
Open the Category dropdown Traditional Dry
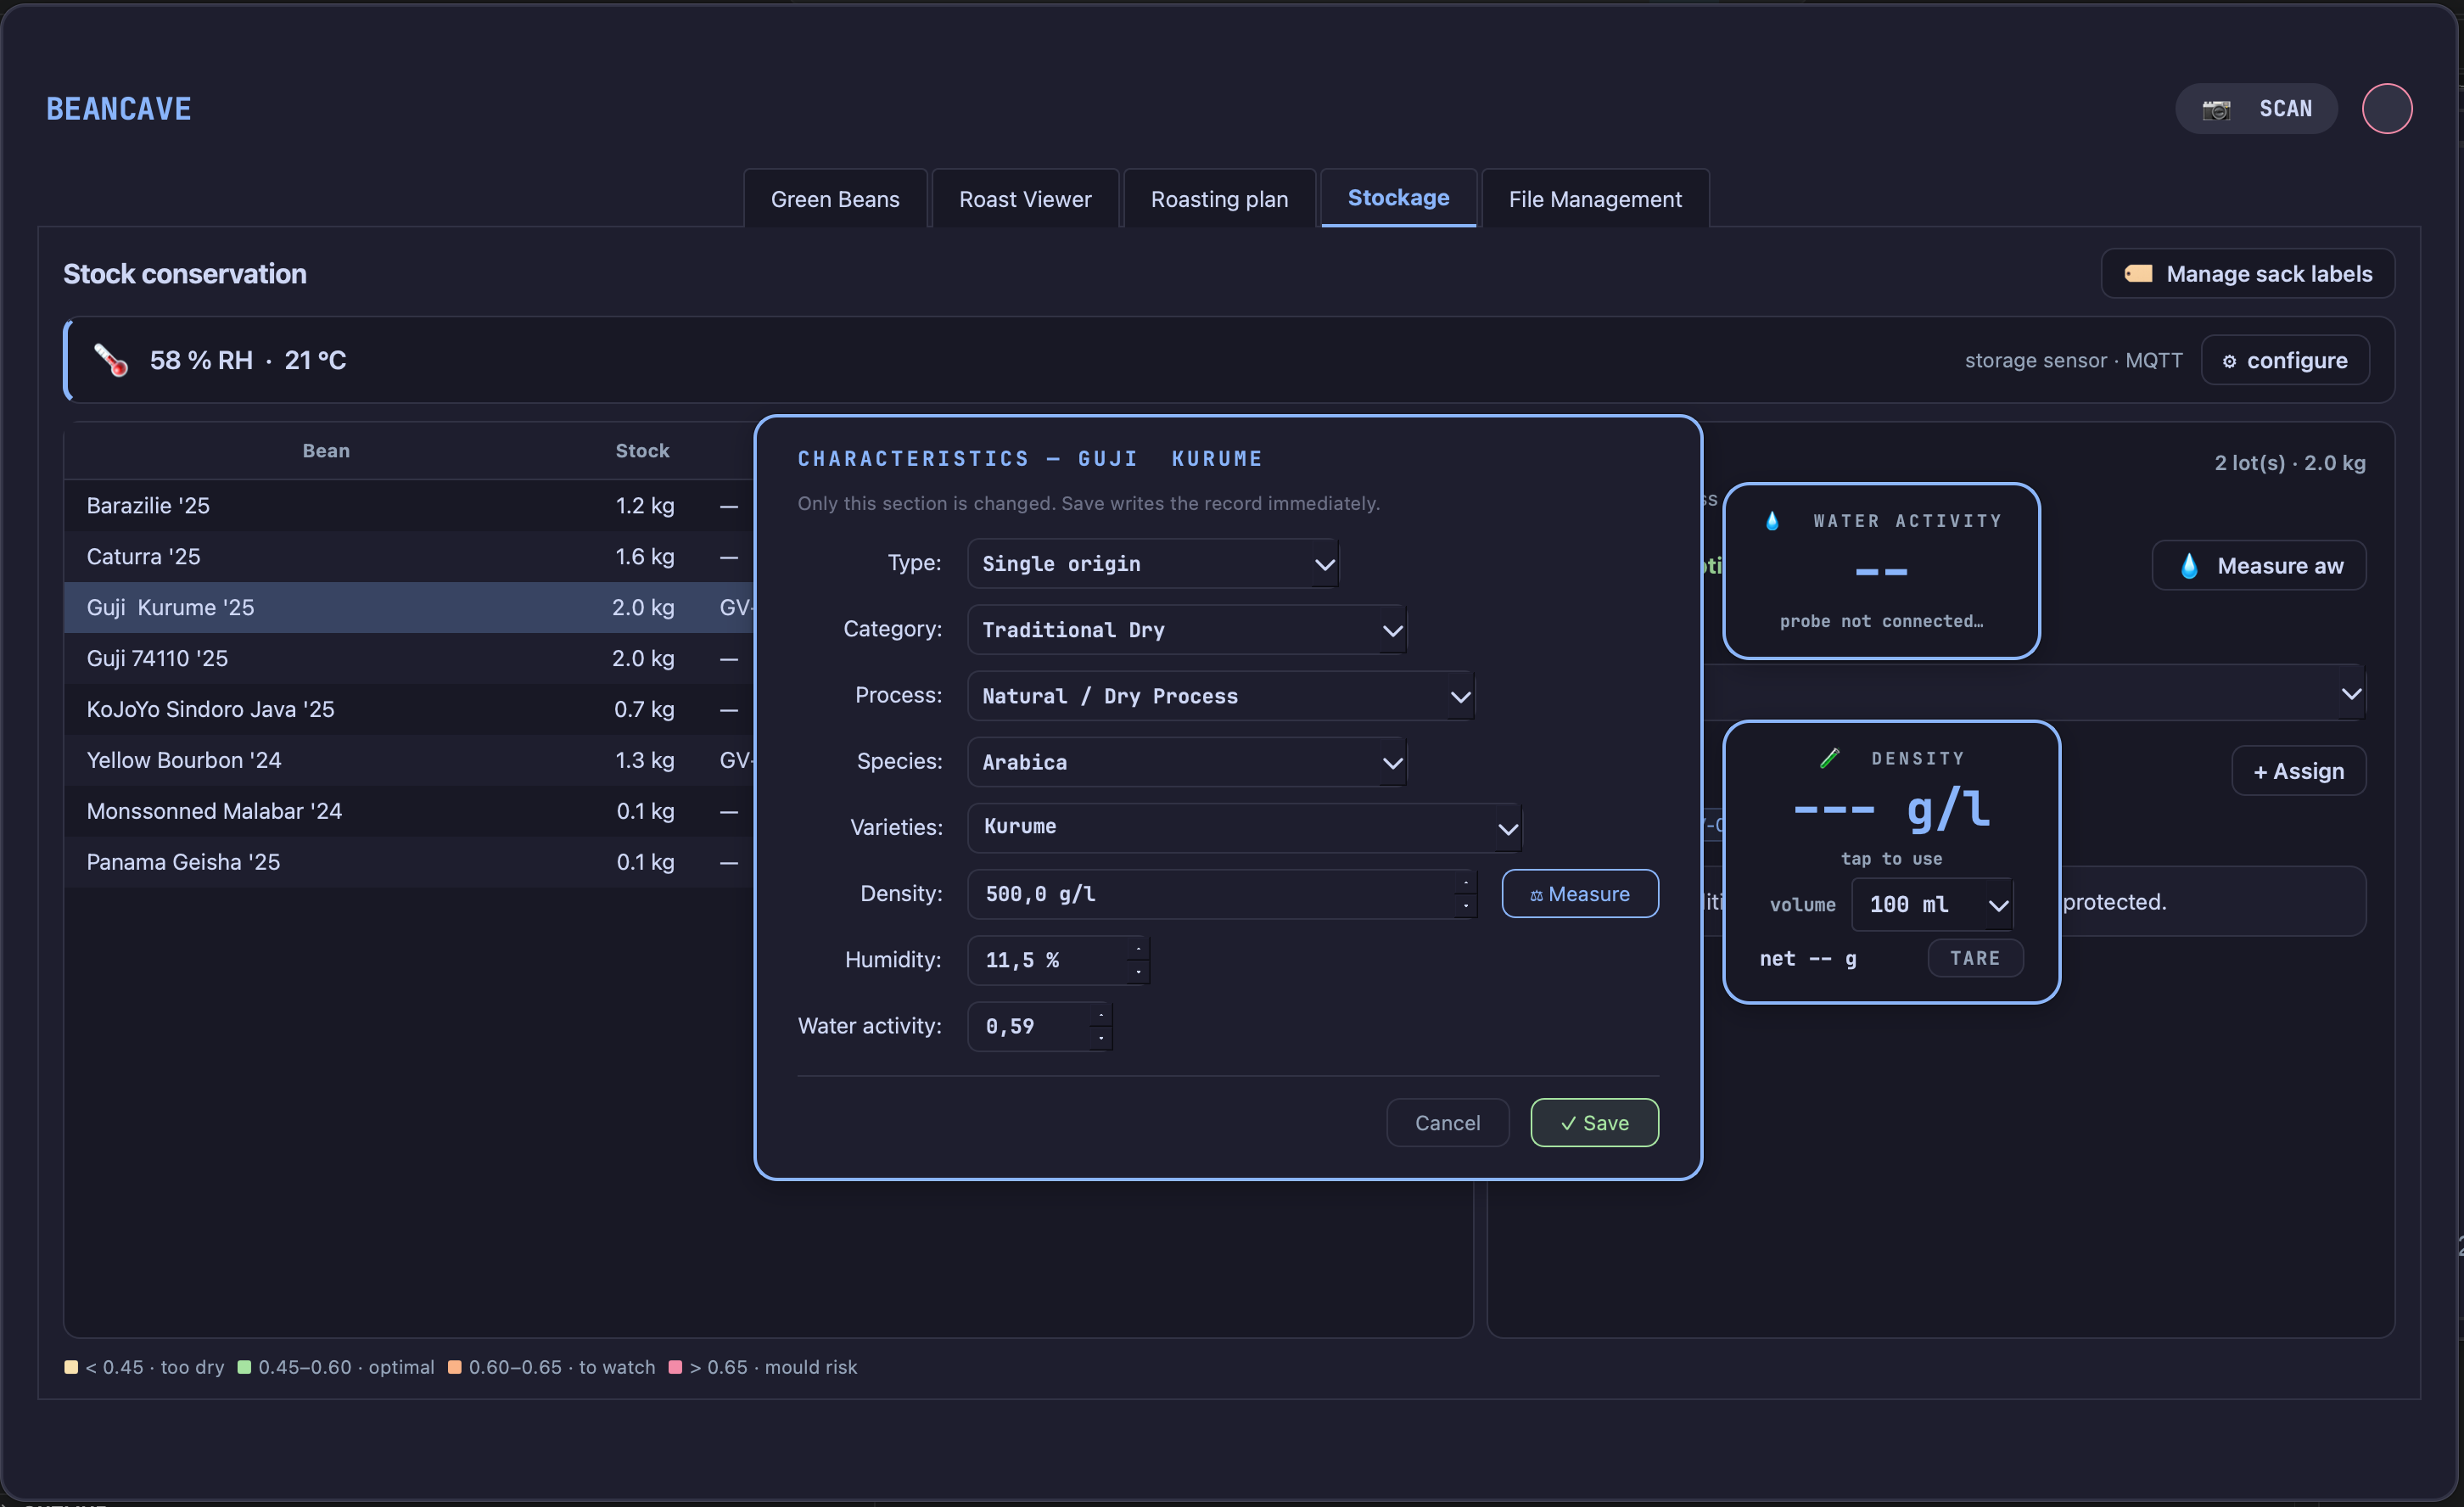[x=1187, y=630]
